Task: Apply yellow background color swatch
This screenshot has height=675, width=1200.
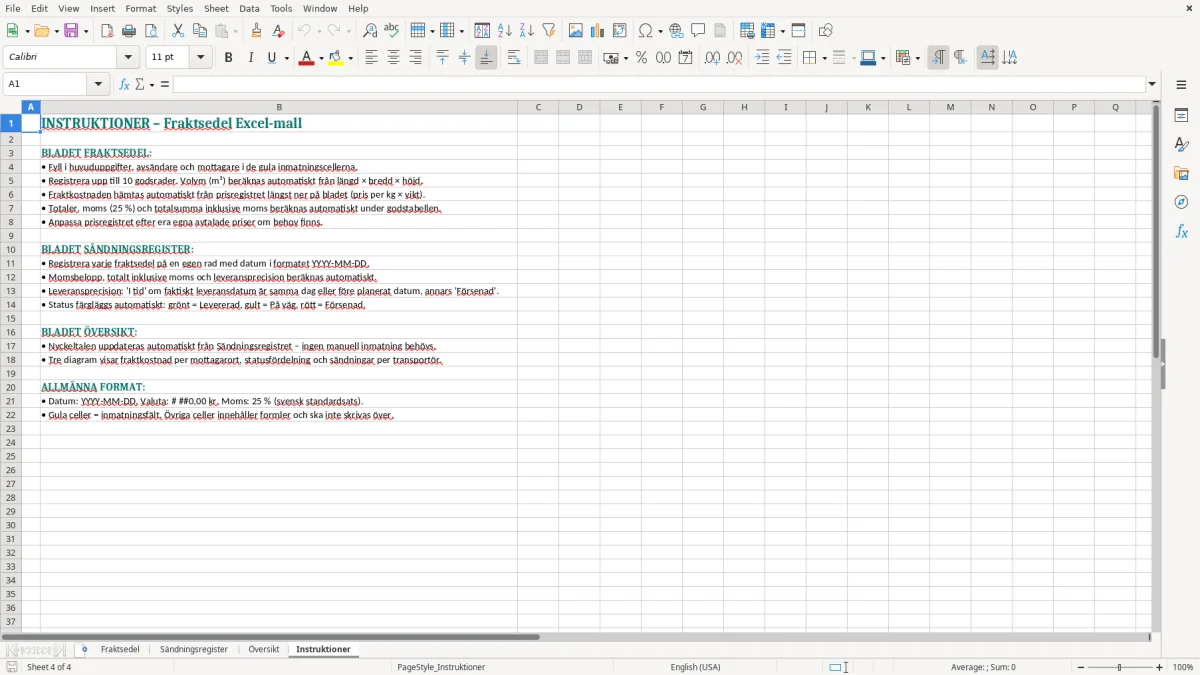Action: (336, 58)
